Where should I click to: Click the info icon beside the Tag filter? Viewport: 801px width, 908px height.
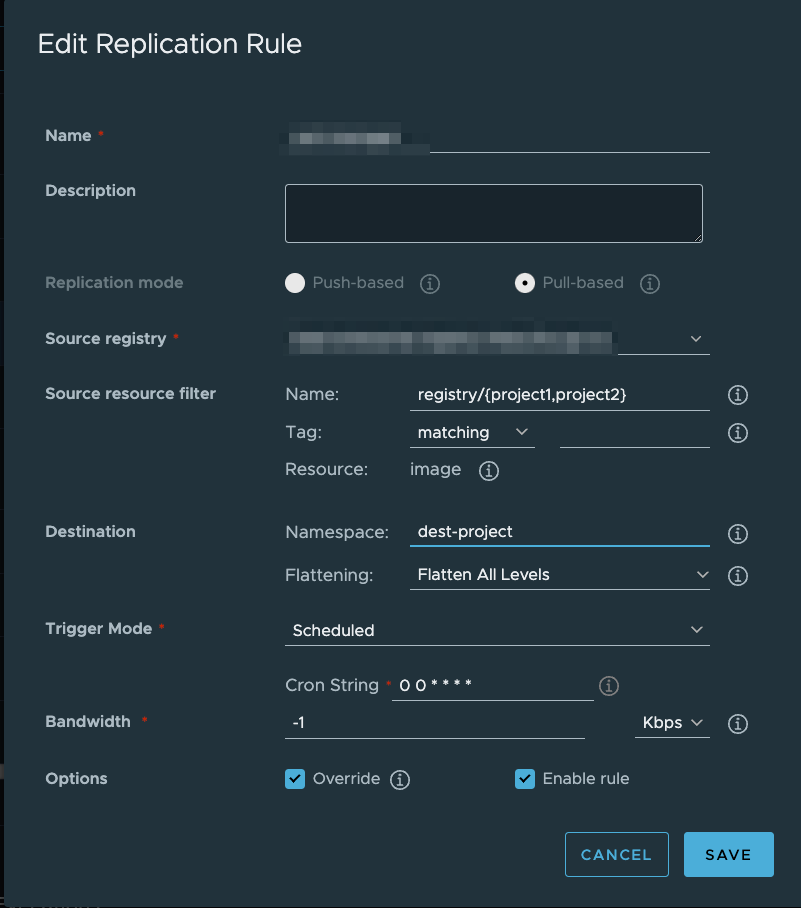click(x=737, y=433)
